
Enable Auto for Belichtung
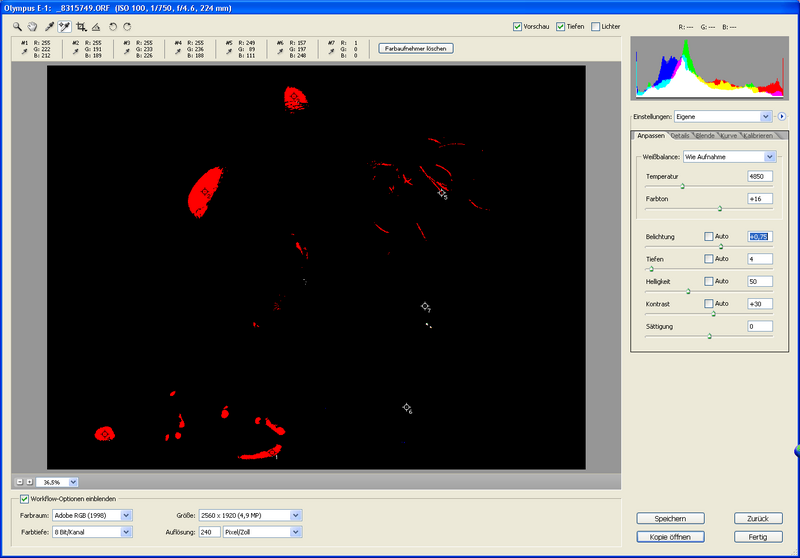point(709,237)
